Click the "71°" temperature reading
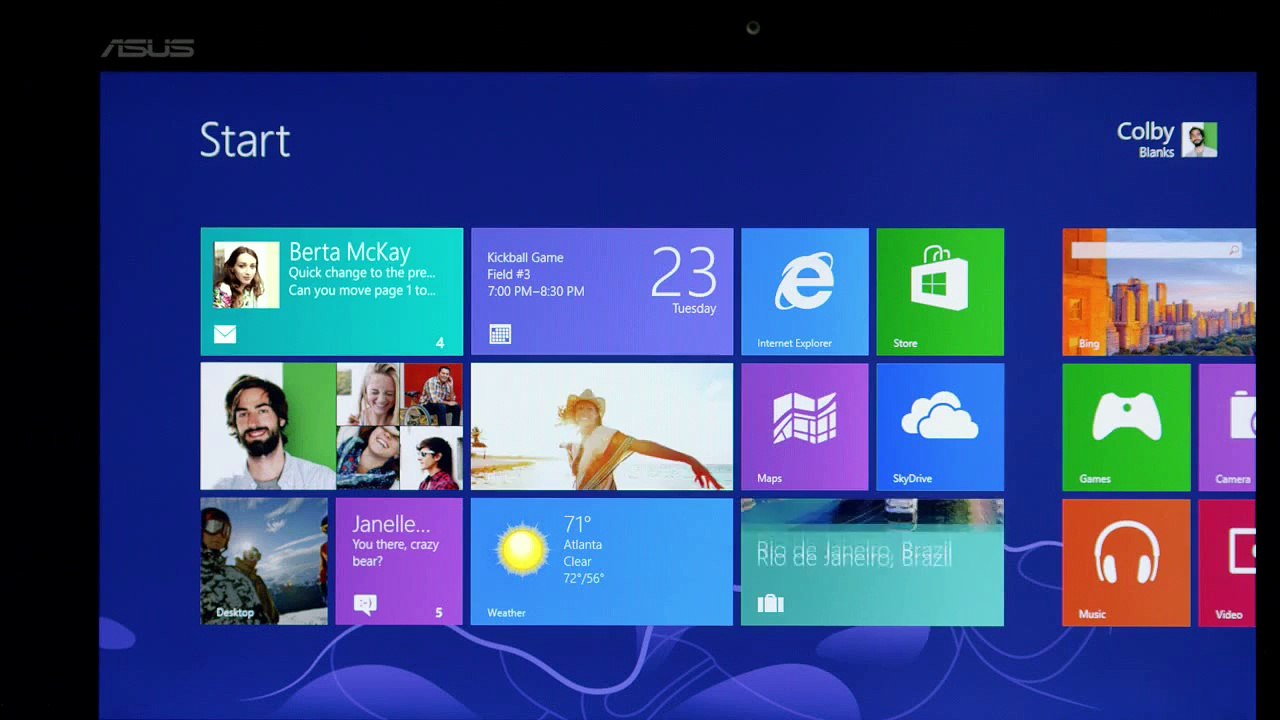1280x720 pixels. (577, 524)
